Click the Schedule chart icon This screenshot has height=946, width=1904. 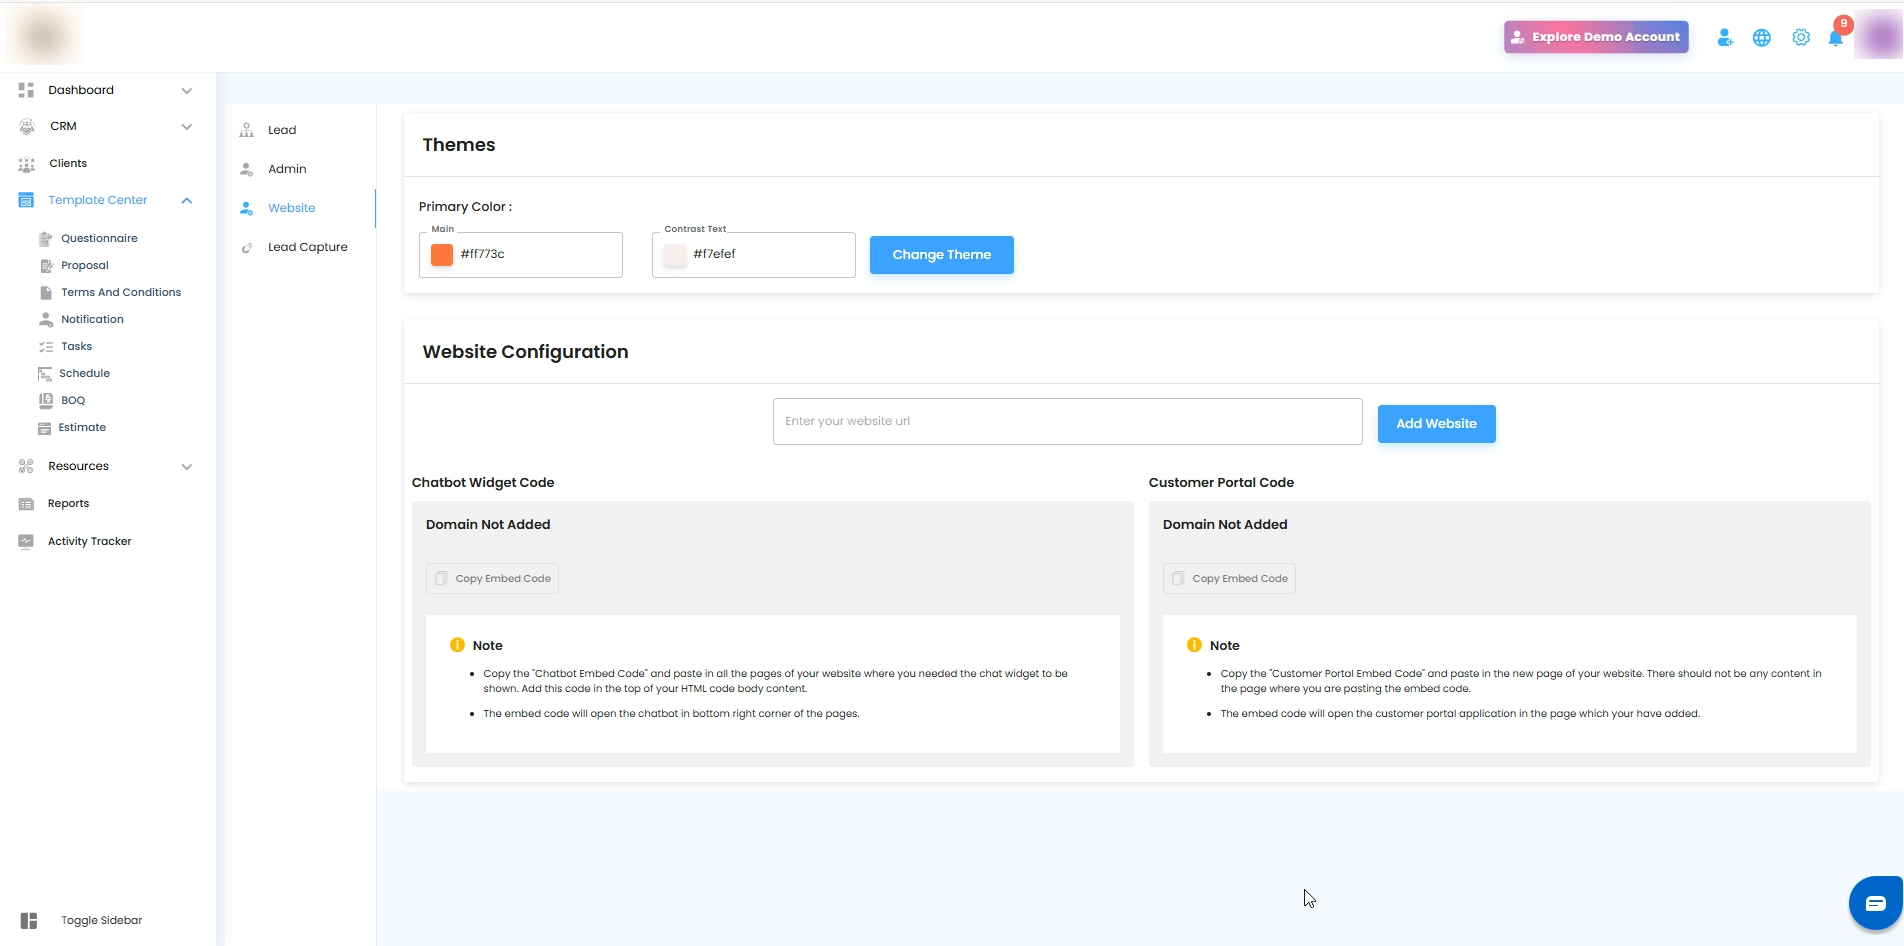coord(45,374)
